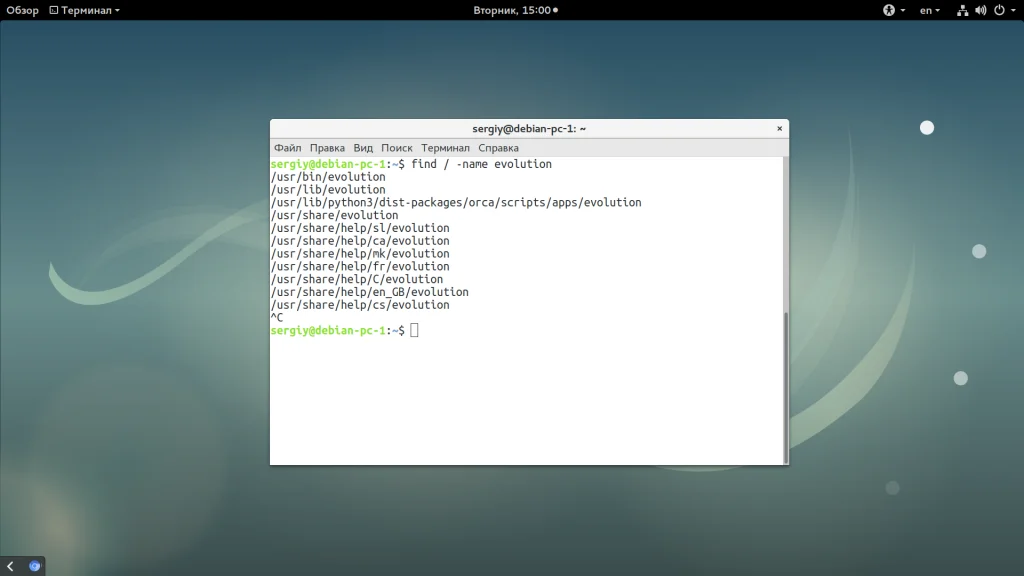Open the accessibility menu icon
The height and width of the screenshot is (576, 1024).
coord(888,10)
